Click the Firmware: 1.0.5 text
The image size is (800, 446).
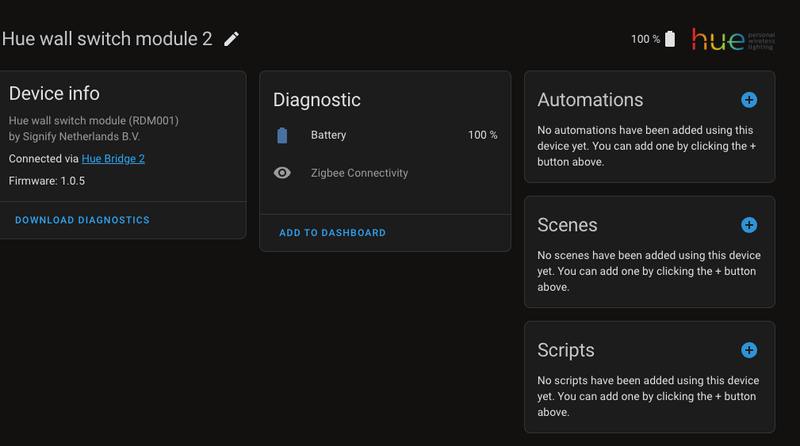49,182
